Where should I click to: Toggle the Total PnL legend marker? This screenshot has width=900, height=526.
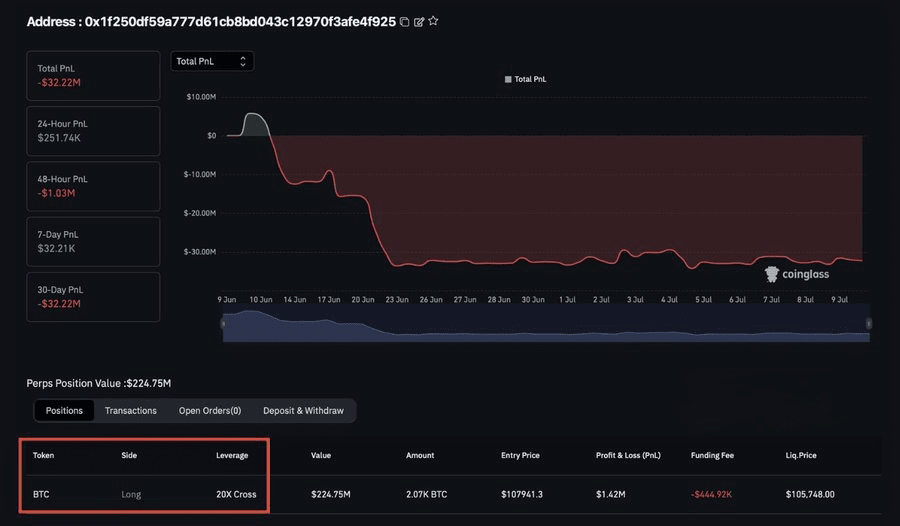508,79
